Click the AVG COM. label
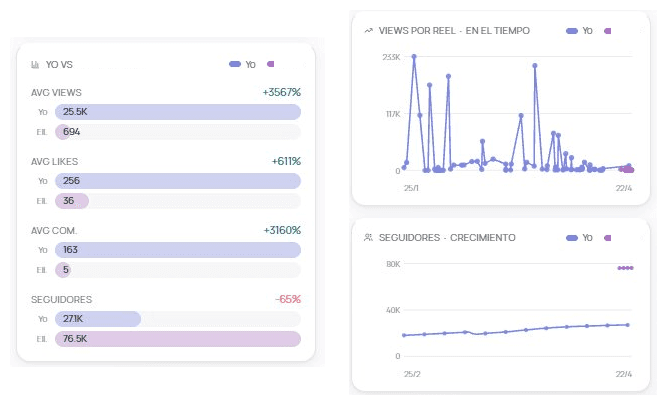 (x=54, y=231)
